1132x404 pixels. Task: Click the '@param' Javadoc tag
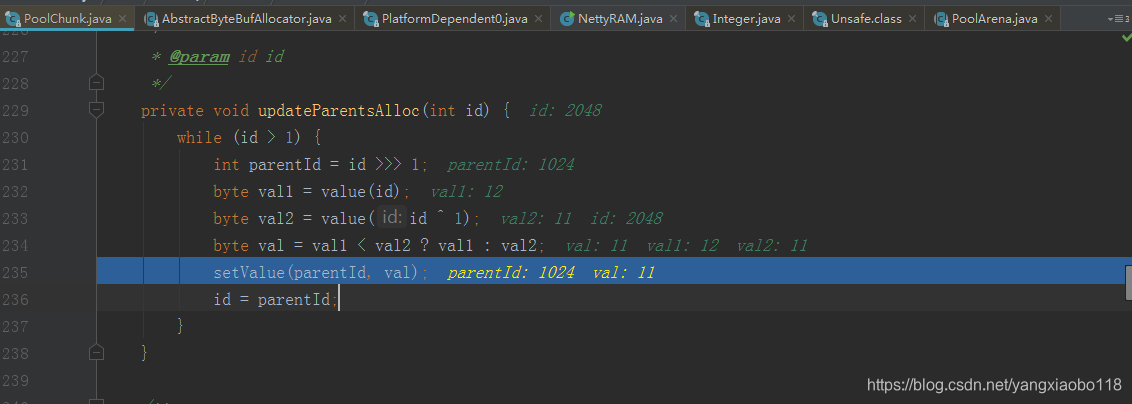(199, 57)
